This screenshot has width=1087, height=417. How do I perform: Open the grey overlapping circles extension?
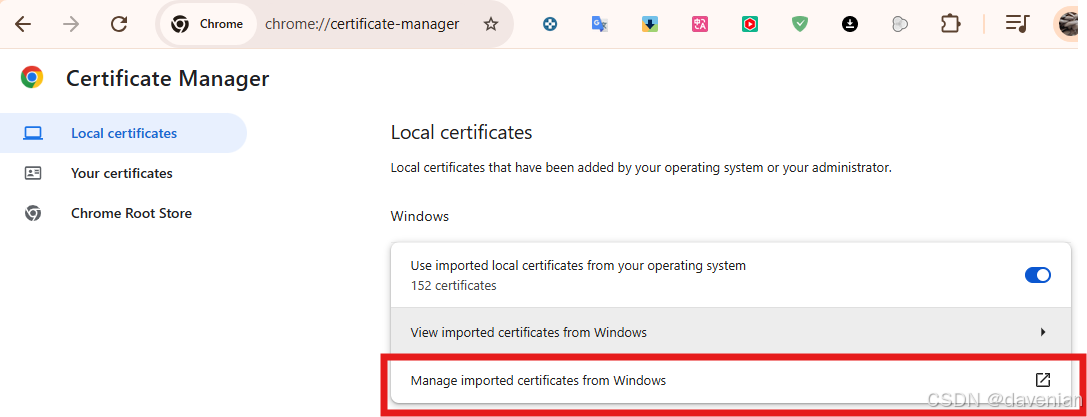tap(900, 25)
